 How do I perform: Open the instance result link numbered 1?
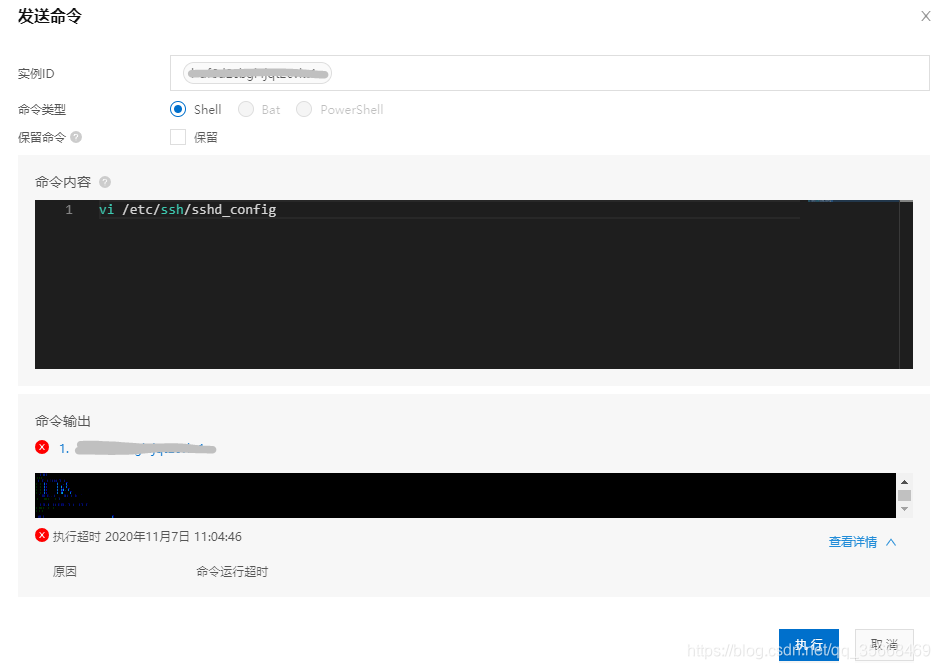pos(137,448)
